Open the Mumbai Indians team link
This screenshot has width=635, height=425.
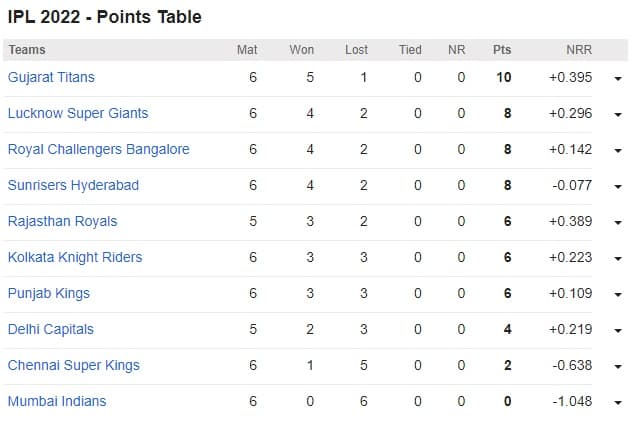click(x=57, y=401)
